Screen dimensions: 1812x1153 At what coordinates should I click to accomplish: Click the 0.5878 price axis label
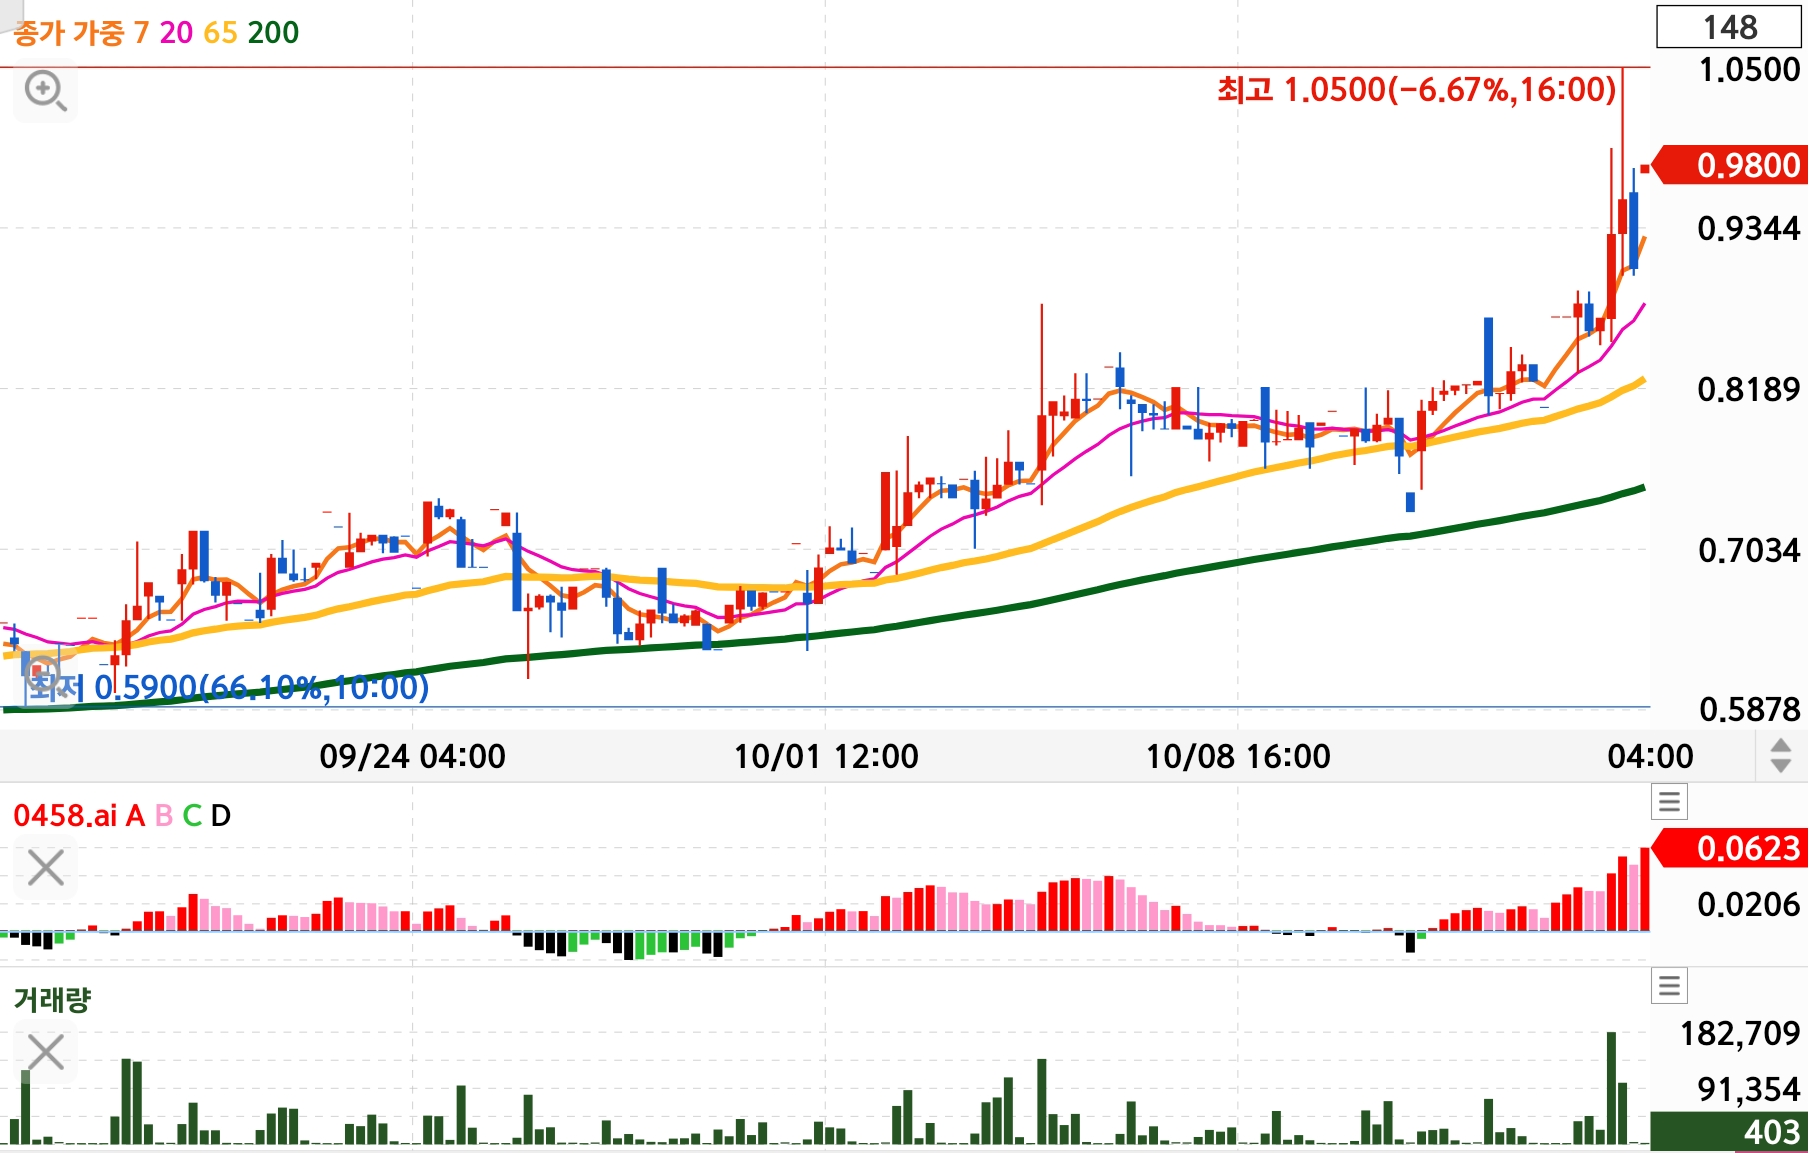[1749, 710]
